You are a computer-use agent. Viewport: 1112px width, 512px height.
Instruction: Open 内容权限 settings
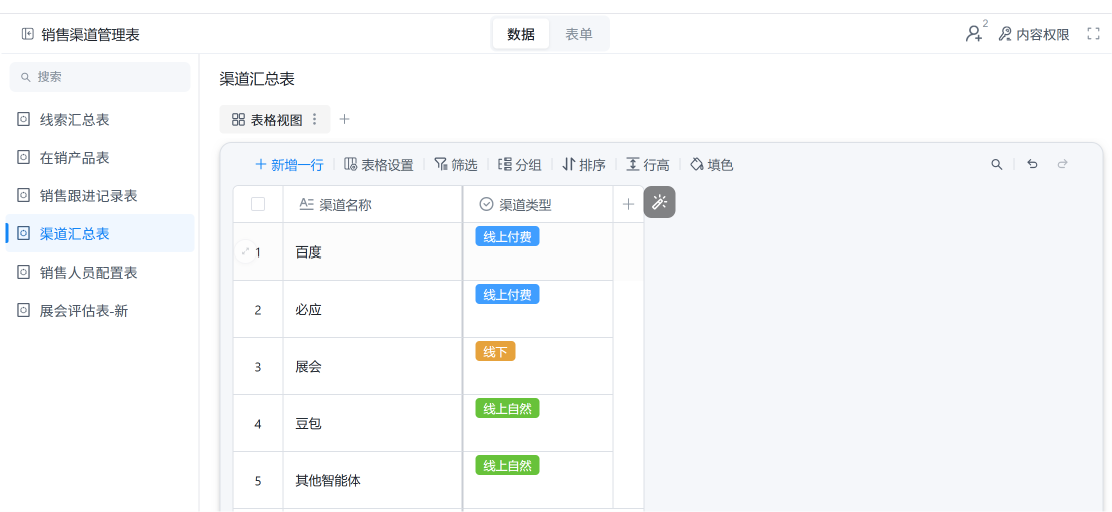point(1034,34)
